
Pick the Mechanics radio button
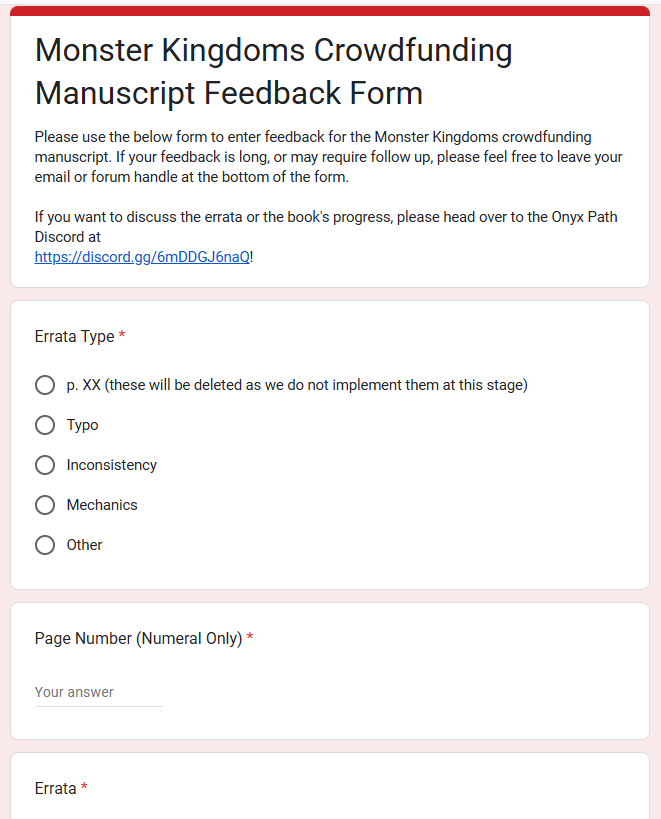coord(44,505)
